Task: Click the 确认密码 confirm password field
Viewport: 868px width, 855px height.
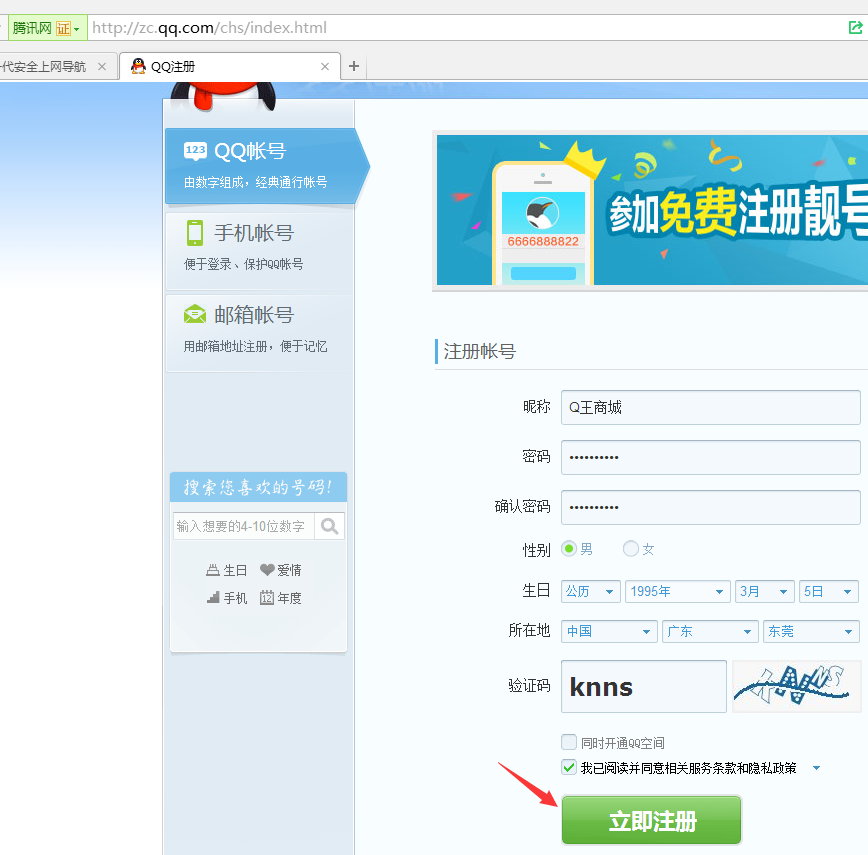Action: tap(710, 507)
